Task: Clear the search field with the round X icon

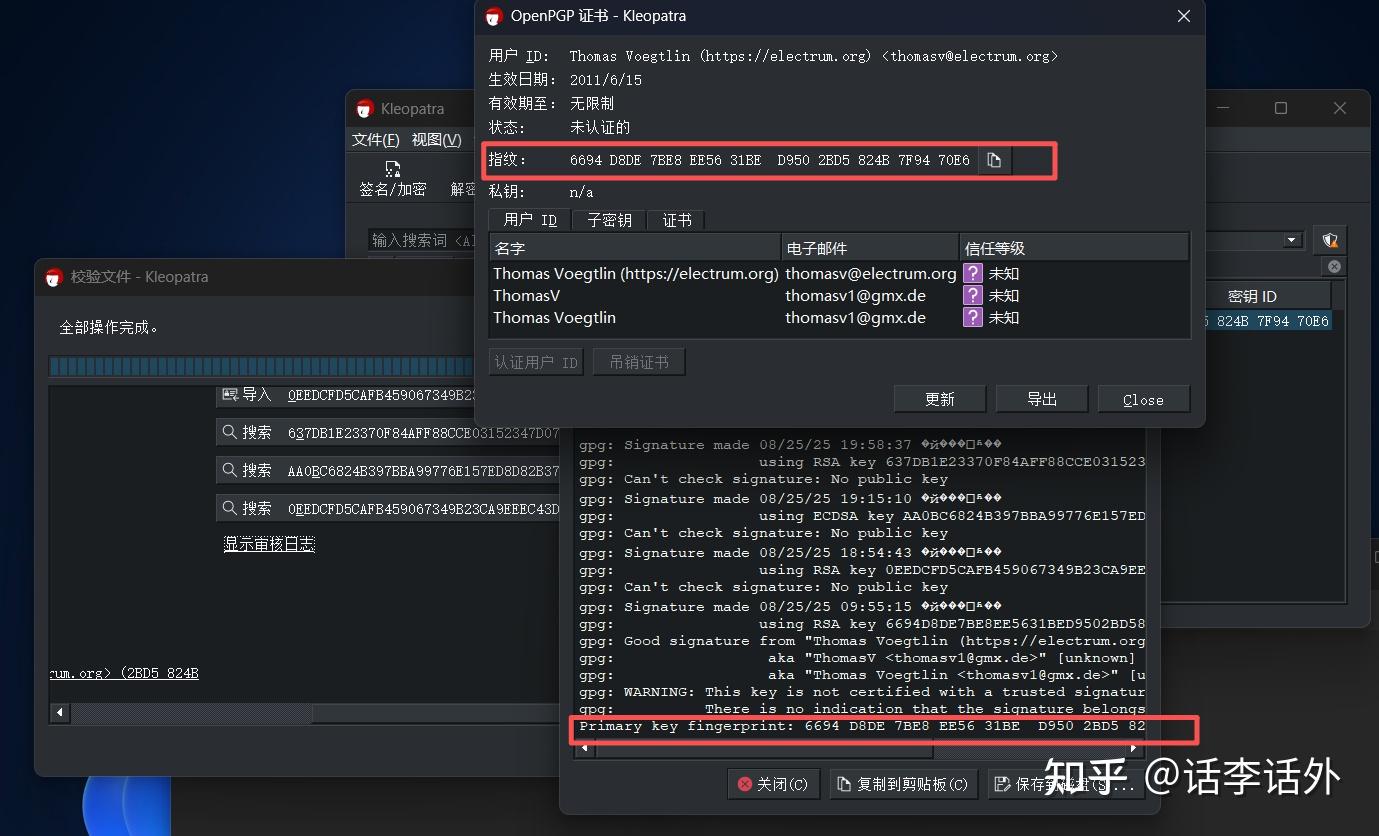Action: 1334,267
